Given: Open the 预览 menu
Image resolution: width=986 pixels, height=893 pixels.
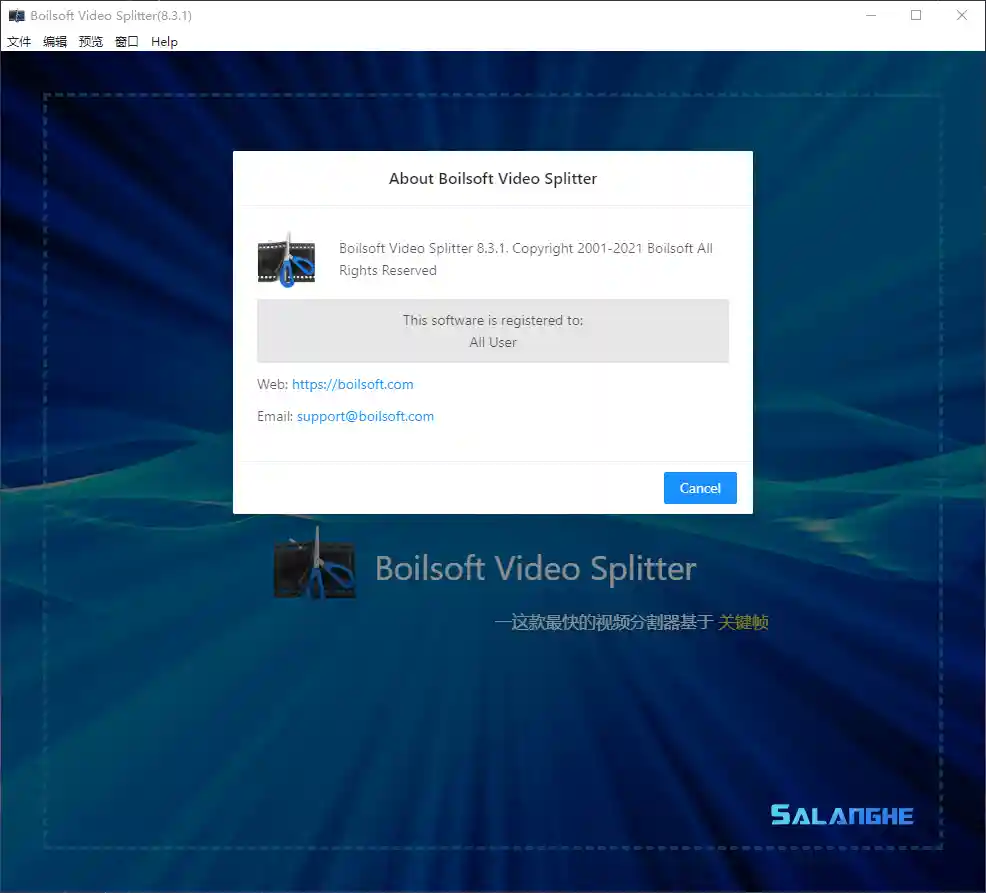Looking at the screenshot, I should click(91, 41).
